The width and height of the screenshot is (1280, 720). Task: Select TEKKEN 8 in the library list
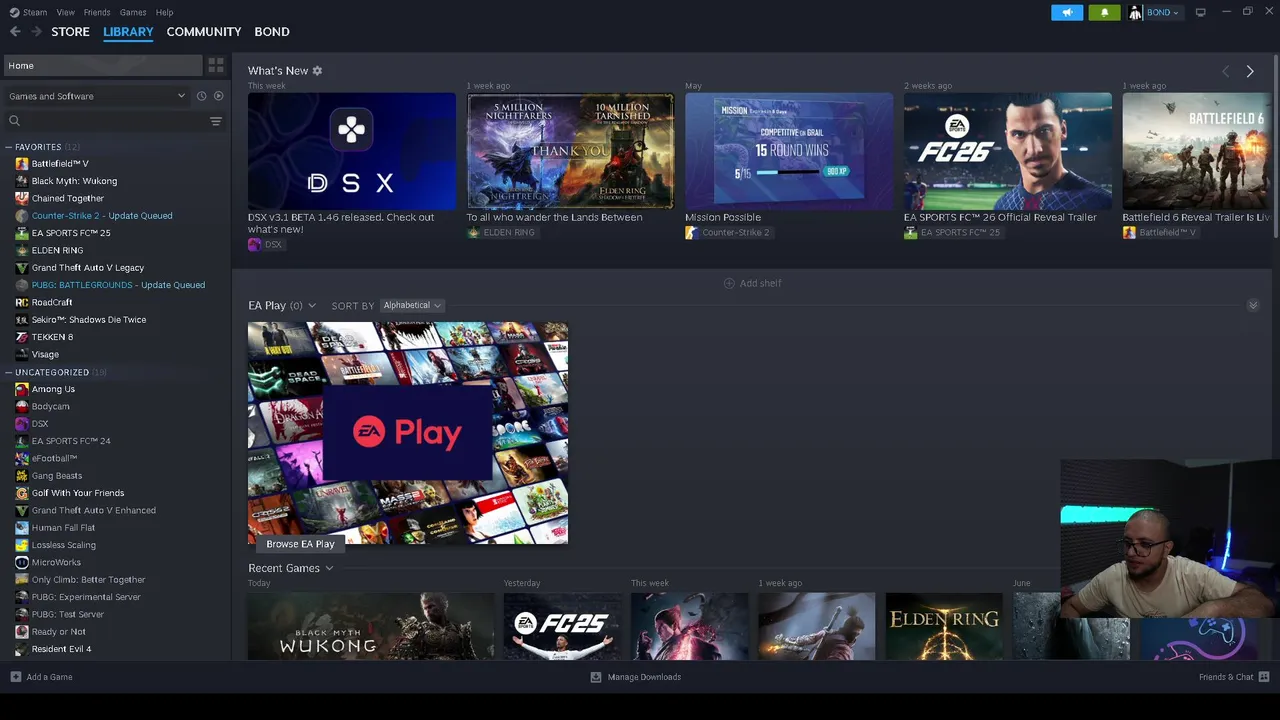coord(51,337)
